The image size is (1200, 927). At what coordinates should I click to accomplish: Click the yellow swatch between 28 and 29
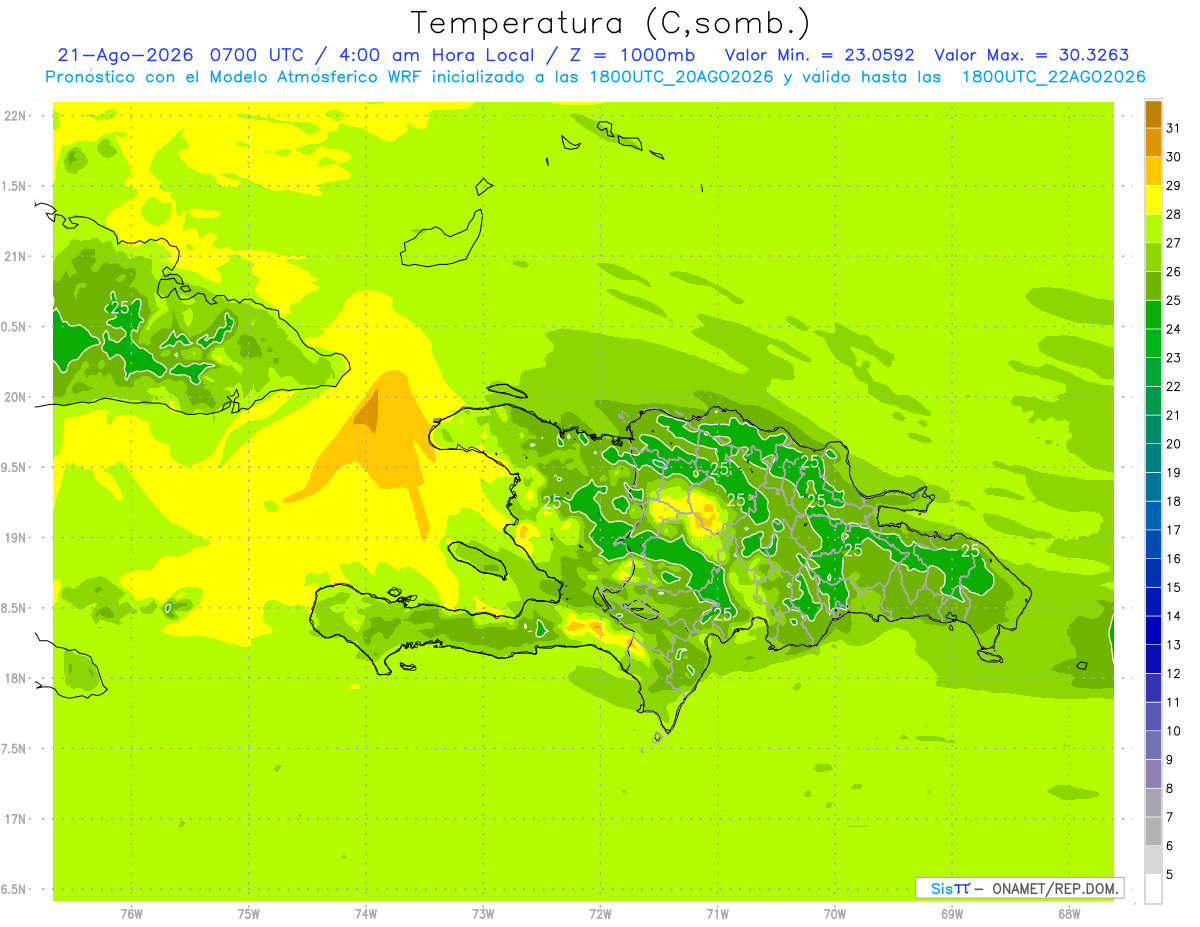click(1153, 200)
